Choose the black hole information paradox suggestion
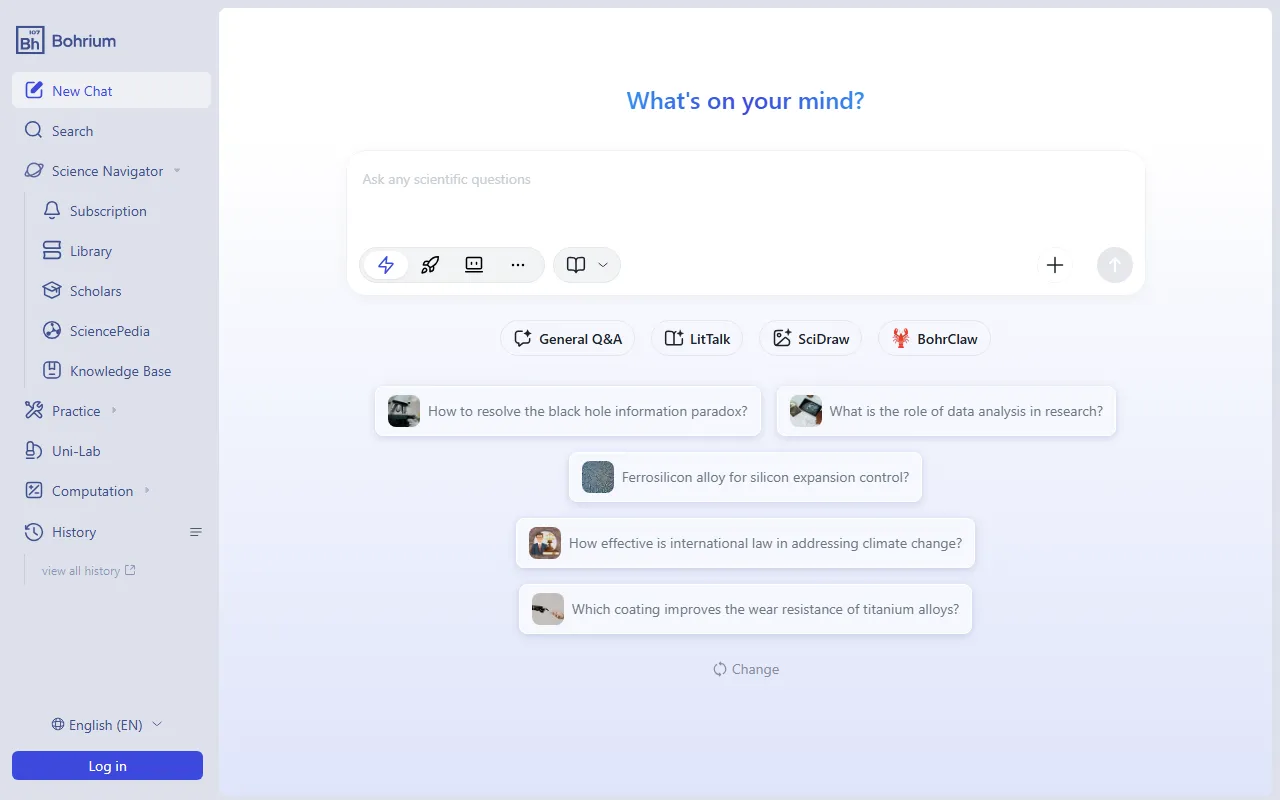This screenshot has width=1280, height=800. [x=568, y=411]
